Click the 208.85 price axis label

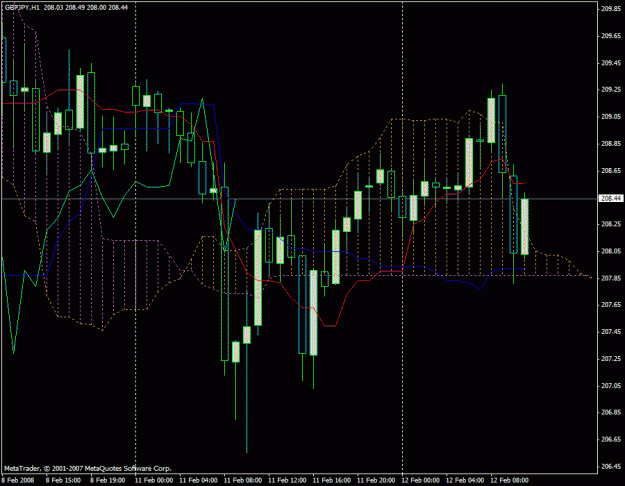(611, 144)
